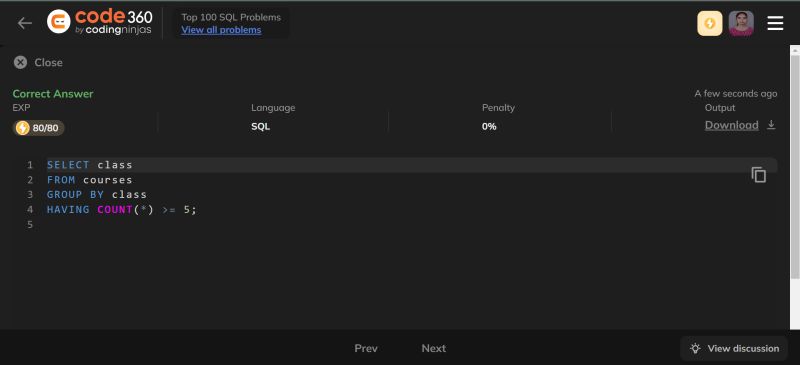Click the Close X icon
Image resolution: width=800 pixels, height=365 pixels.
[20, 62]
